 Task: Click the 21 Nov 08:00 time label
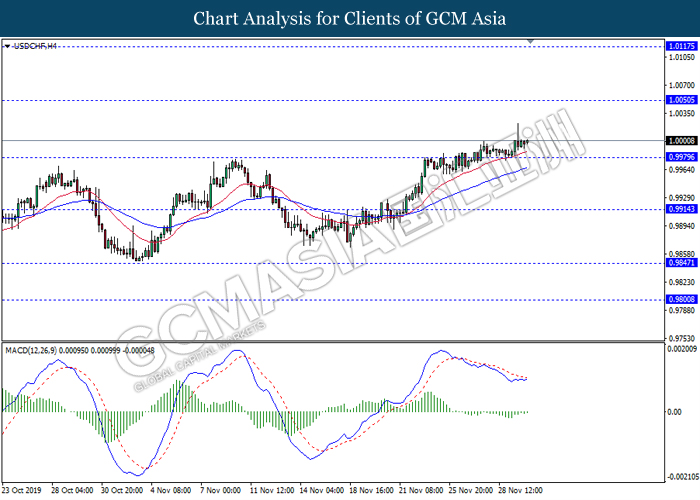(421, 490)
